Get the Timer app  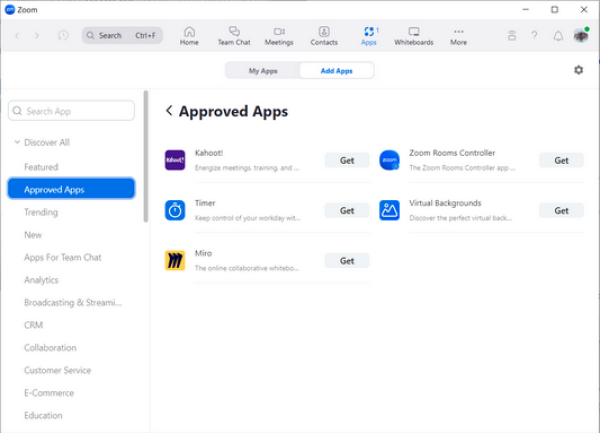tap(347, 211)
